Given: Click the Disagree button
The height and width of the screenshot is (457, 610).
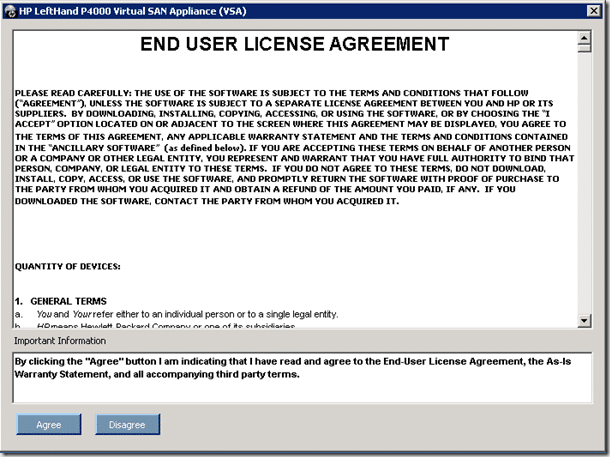Looking at the screenshot, I should point(127,424).
